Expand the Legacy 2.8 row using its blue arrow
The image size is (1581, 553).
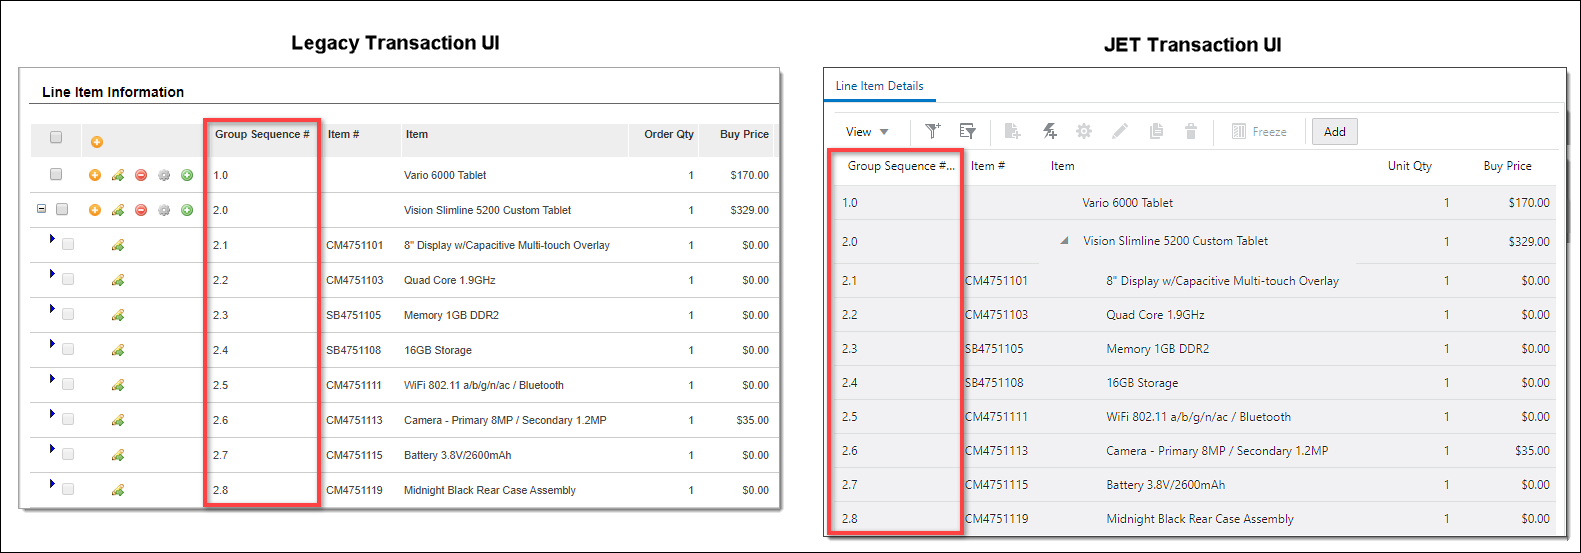(x=52, y=484)
